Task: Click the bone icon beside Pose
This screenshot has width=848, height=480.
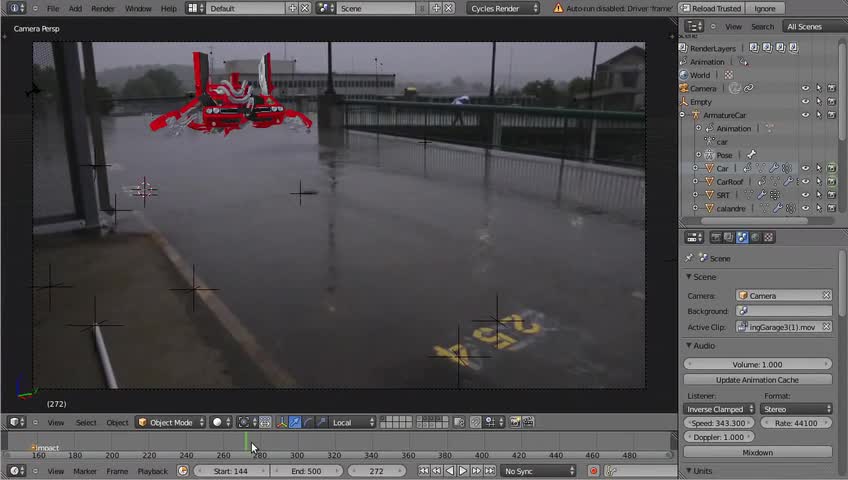Action: coord(751,155)
